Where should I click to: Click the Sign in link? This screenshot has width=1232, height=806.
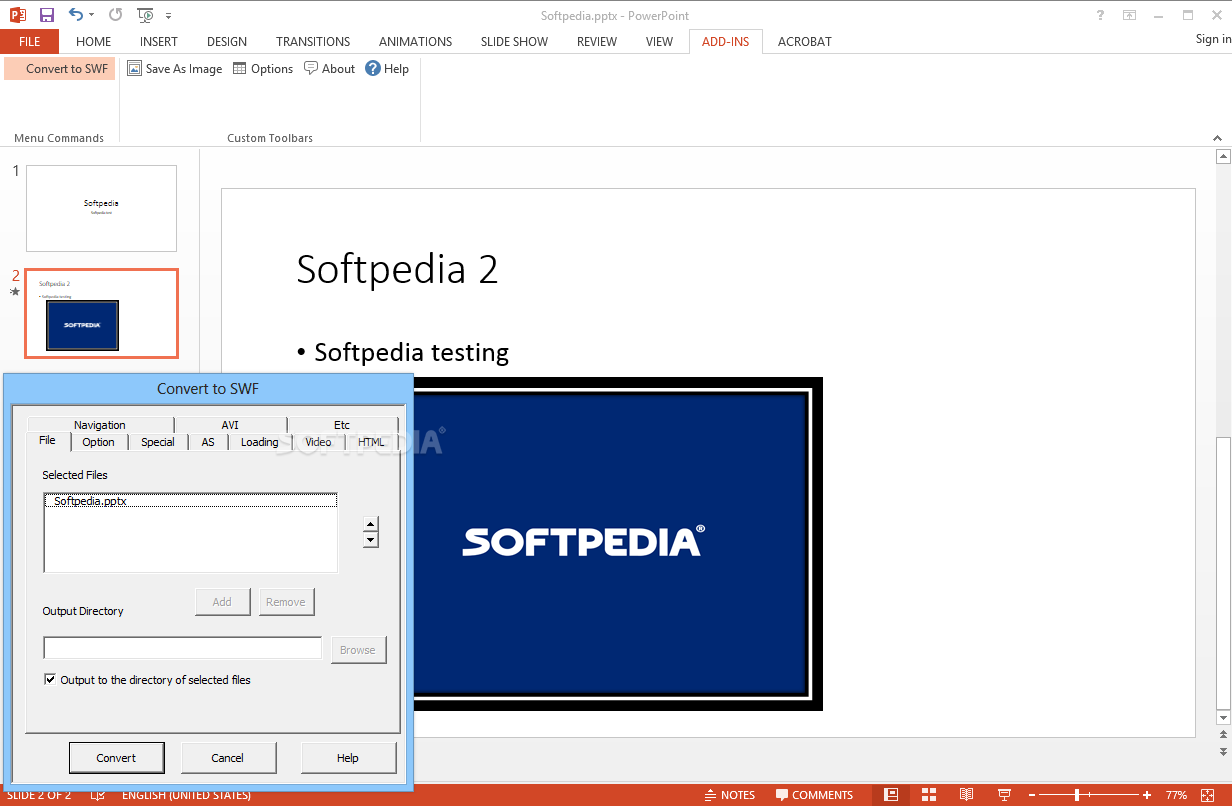[x=1213, y=39]
